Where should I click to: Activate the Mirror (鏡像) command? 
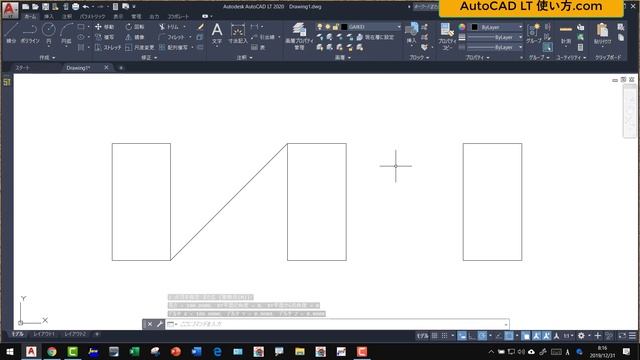pyautogui.click(x=135, y=37)
